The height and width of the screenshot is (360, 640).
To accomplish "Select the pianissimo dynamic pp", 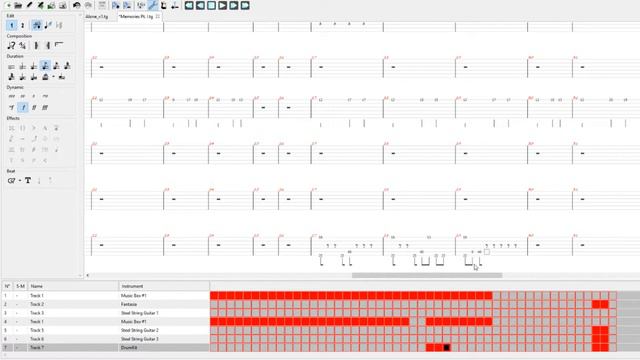I will [22, 96].
